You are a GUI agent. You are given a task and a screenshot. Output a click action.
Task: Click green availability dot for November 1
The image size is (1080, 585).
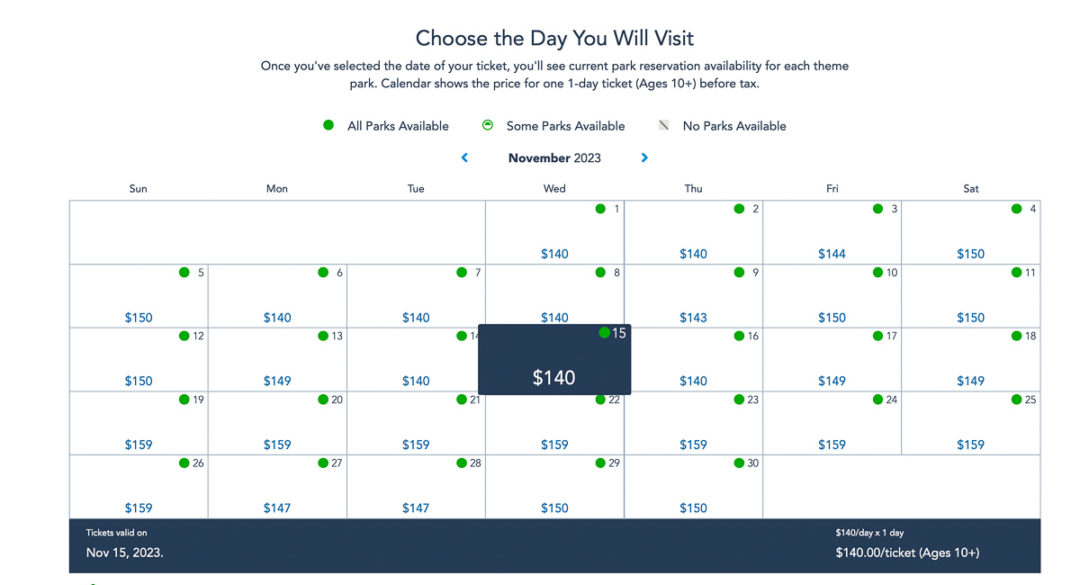(x=600, y=209)
